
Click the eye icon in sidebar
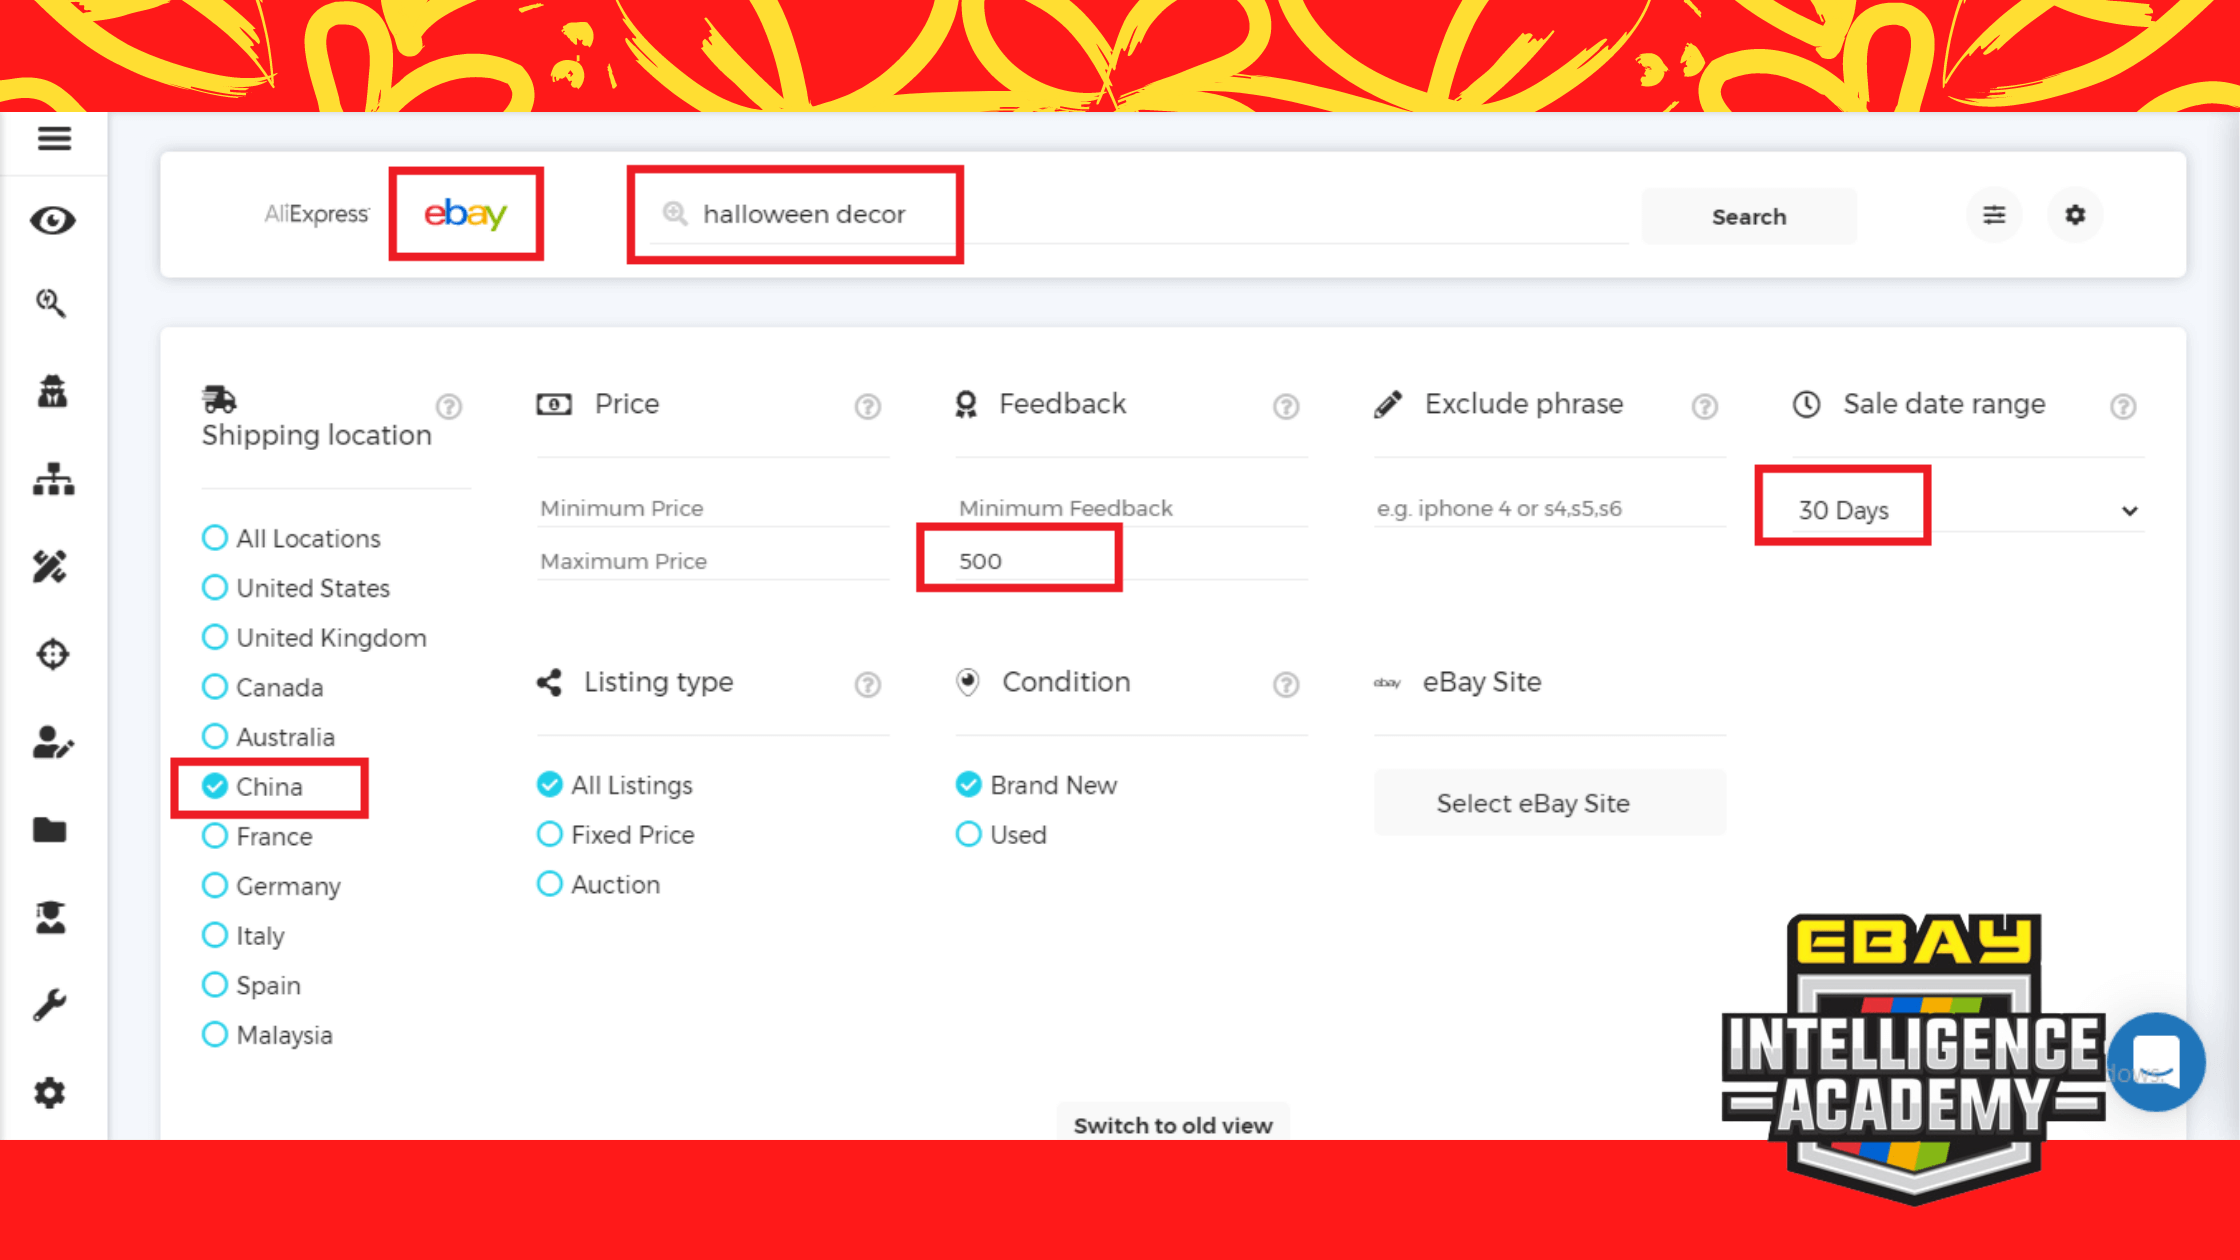pos(52,220)
